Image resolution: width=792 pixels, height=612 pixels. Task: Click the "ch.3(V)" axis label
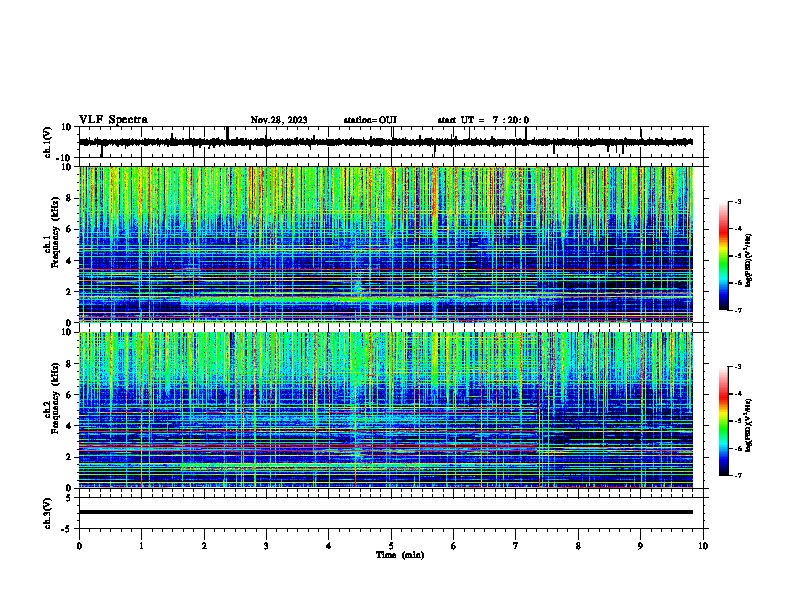[x=48, y=513]
